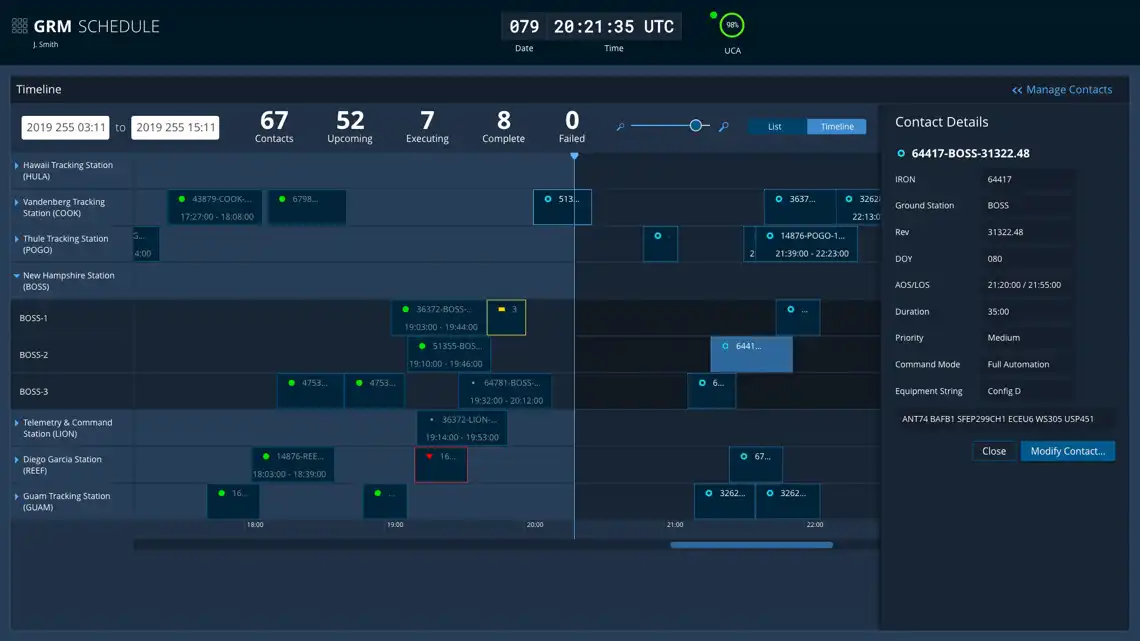Viewport: 1140px width, 641px height.
Task: Click the Command Mode value Full Automation
Action: tap(1018, 365)
